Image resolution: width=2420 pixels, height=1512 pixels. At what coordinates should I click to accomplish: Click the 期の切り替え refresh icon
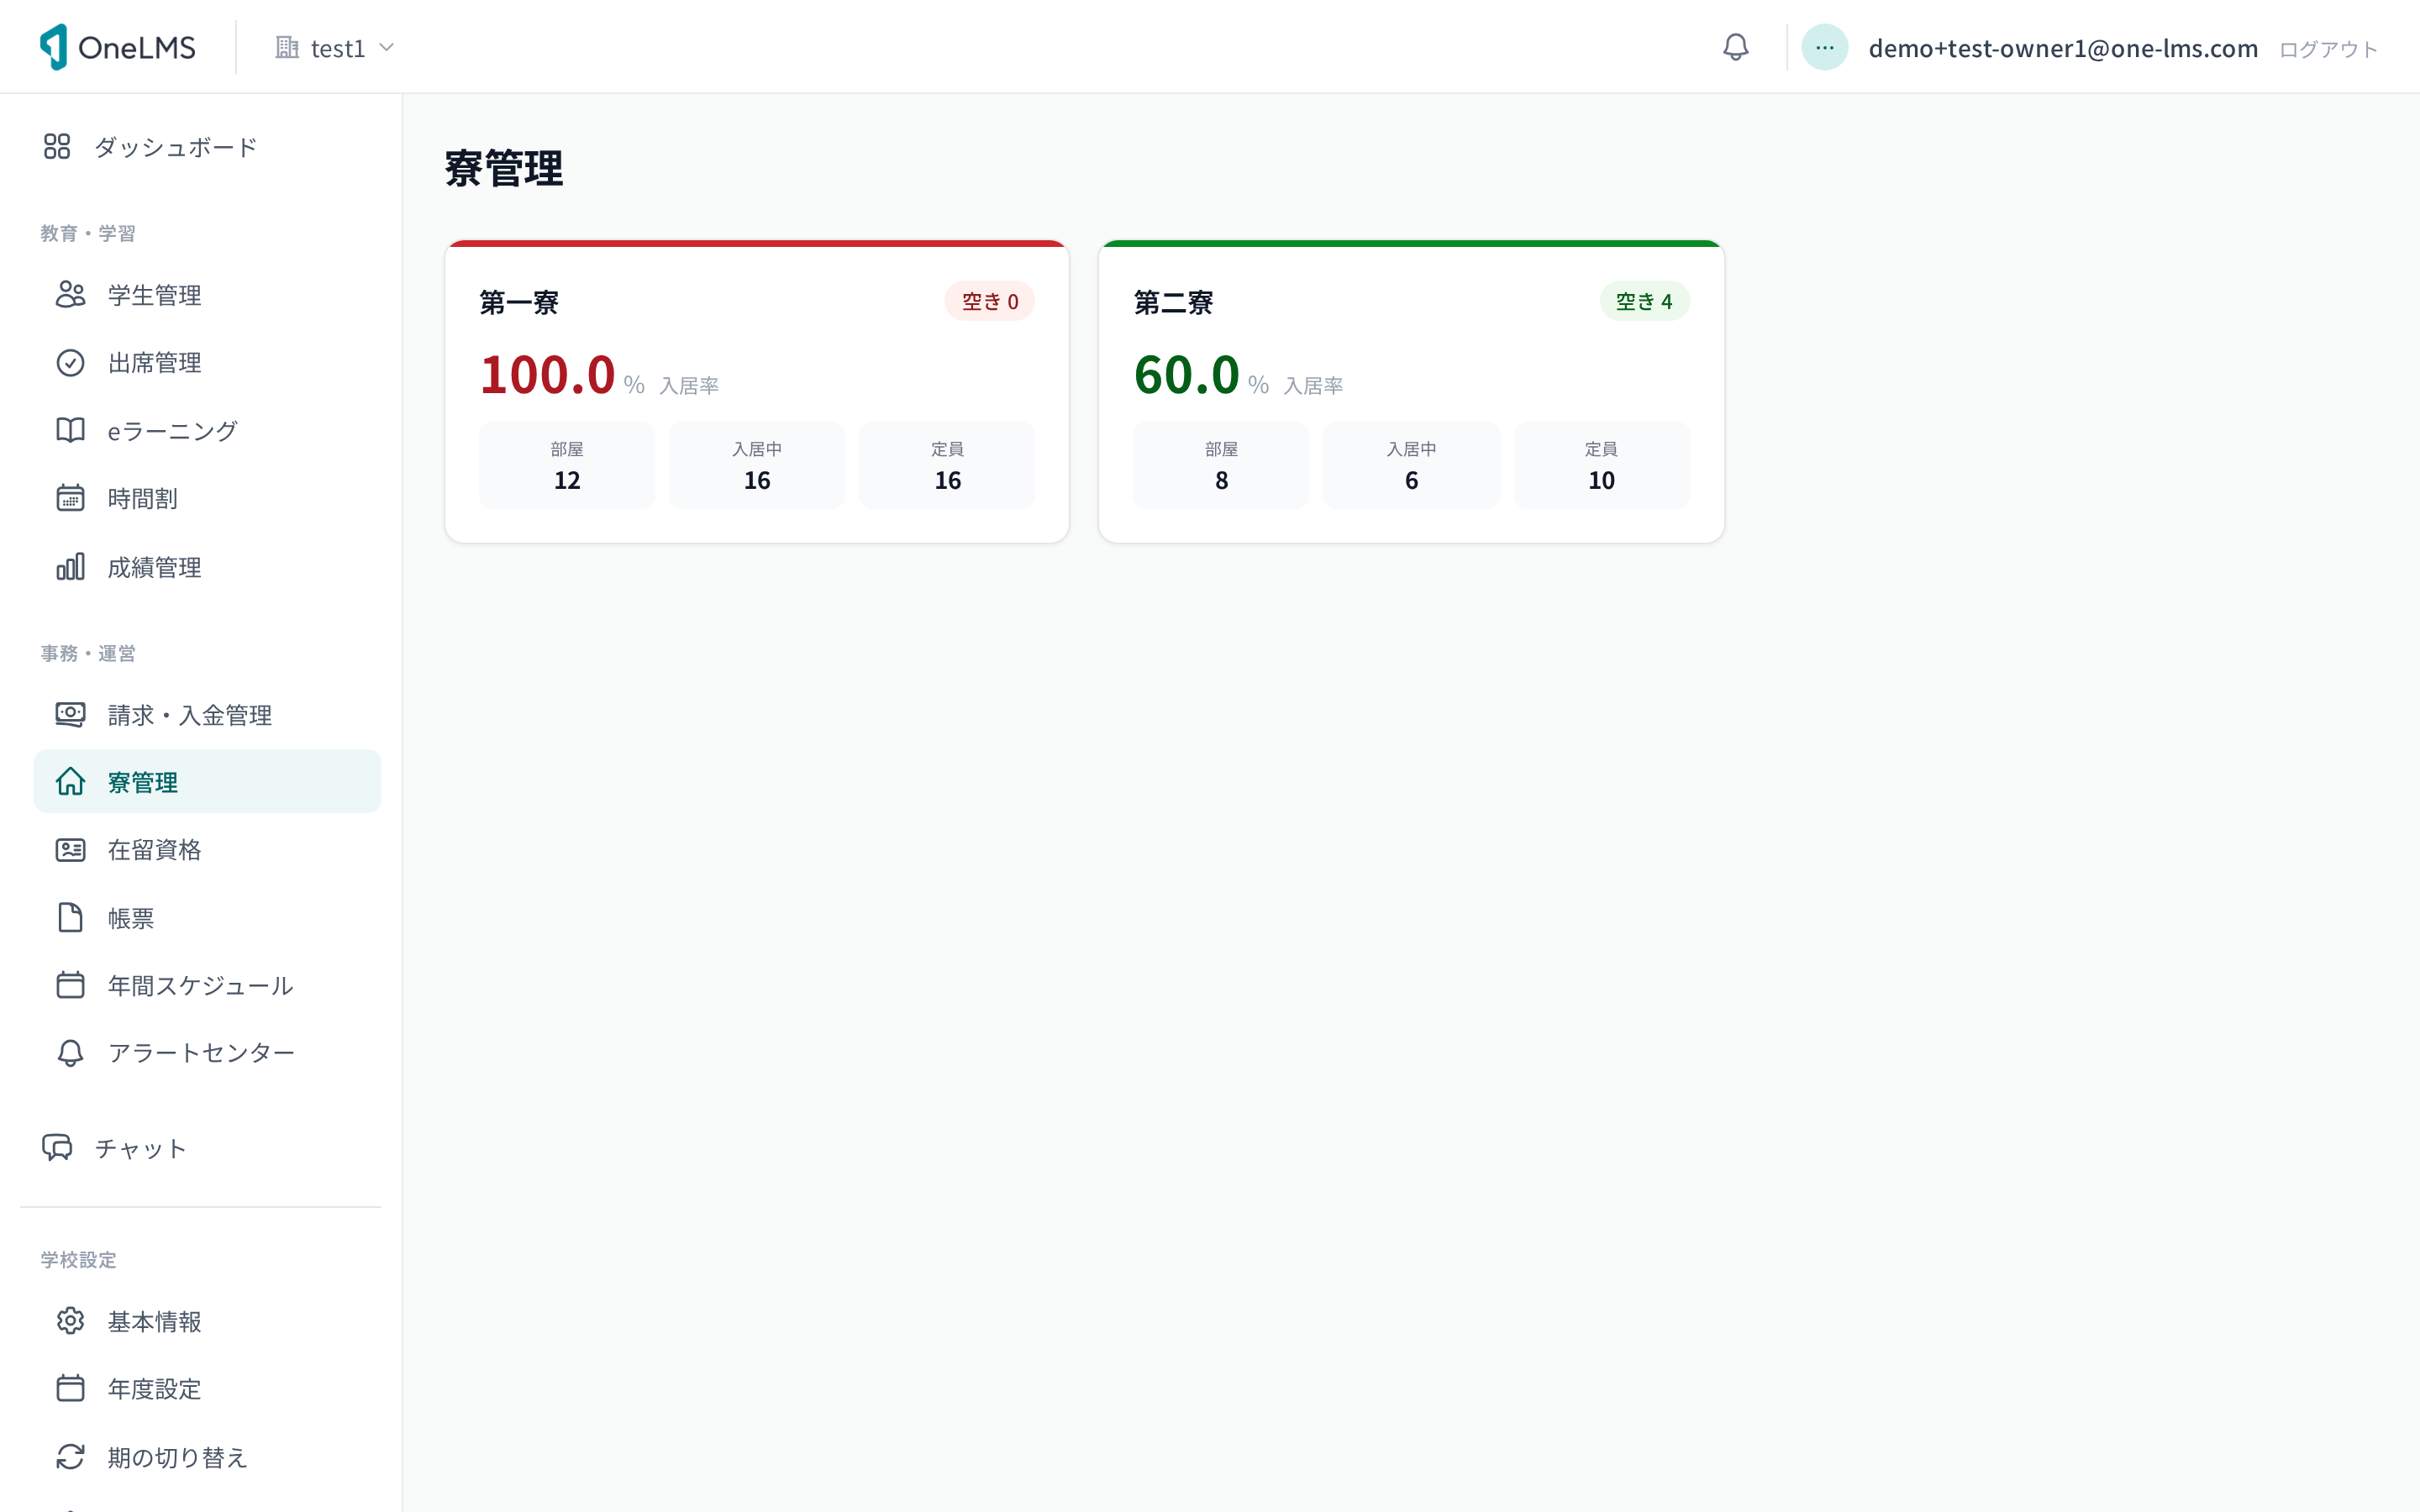70,1457
